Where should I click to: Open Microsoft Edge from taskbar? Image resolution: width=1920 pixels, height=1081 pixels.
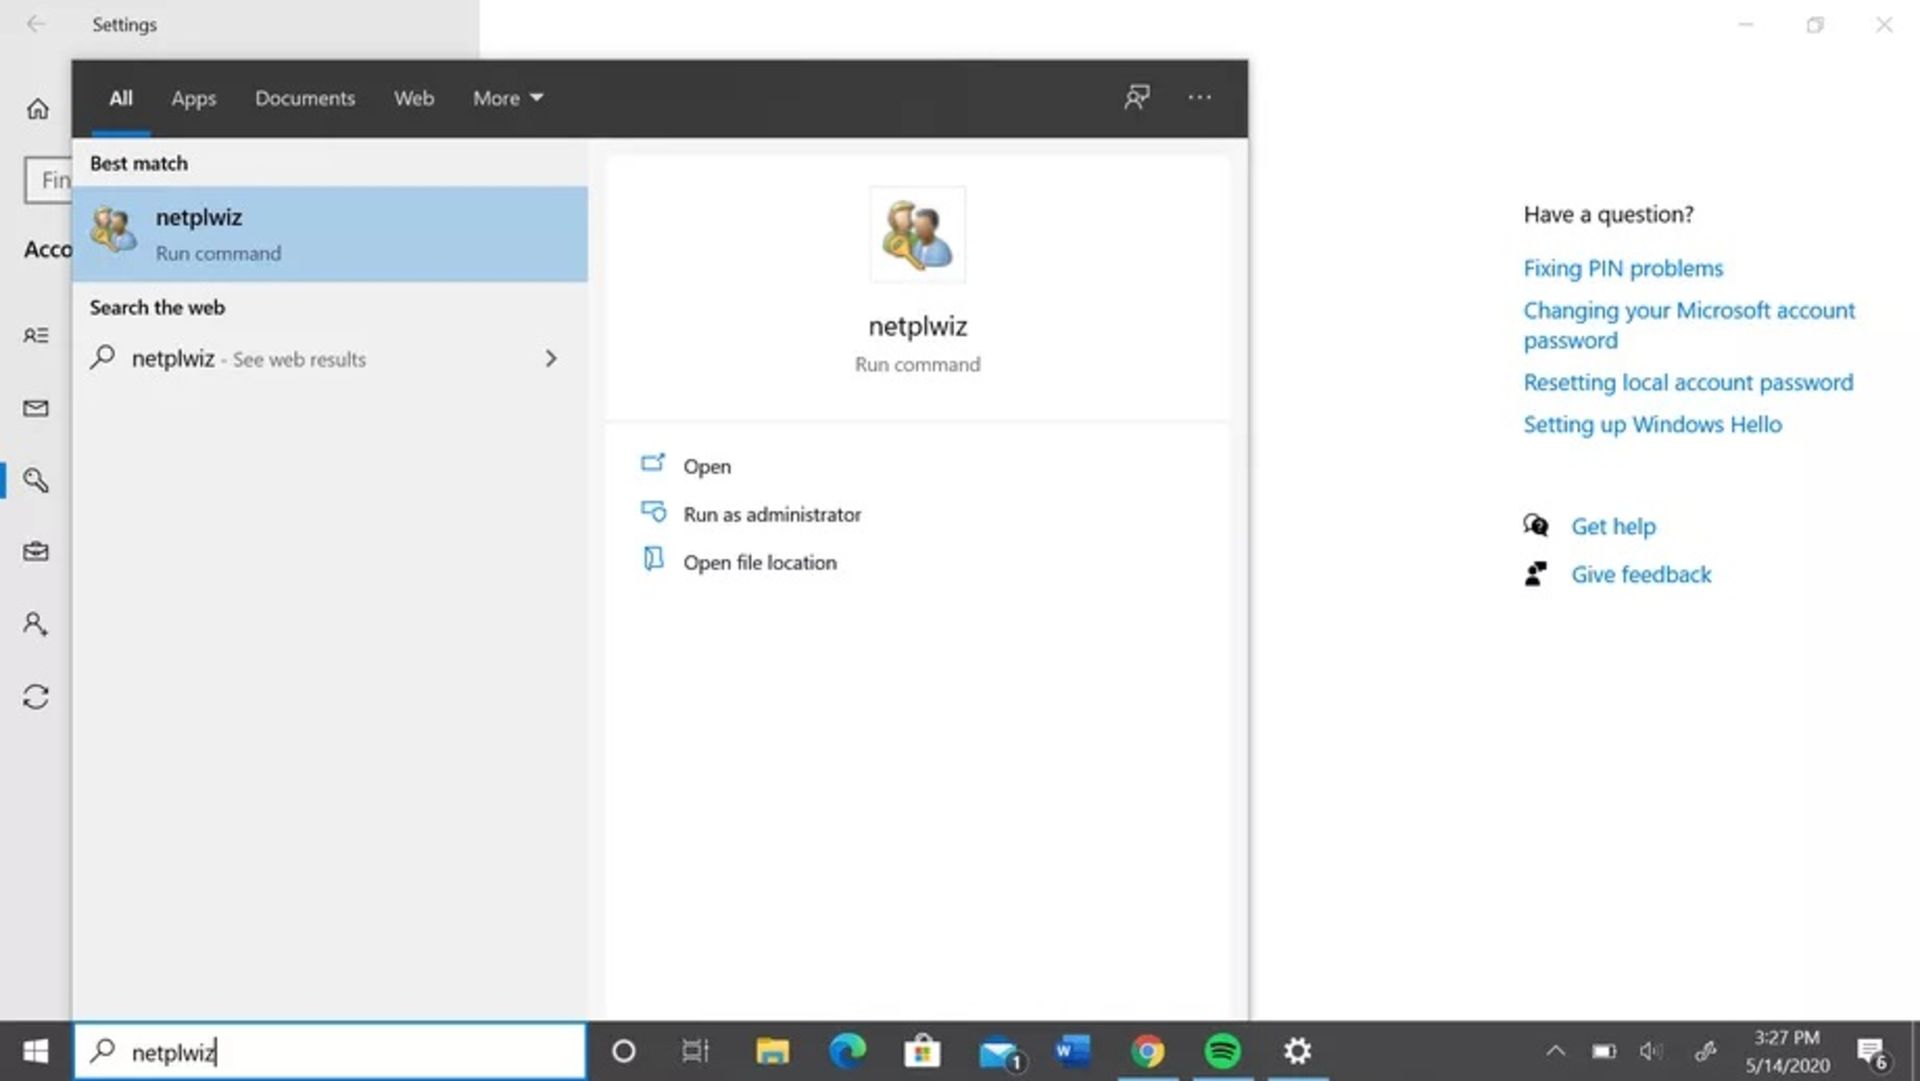(x=847, y=1051)
